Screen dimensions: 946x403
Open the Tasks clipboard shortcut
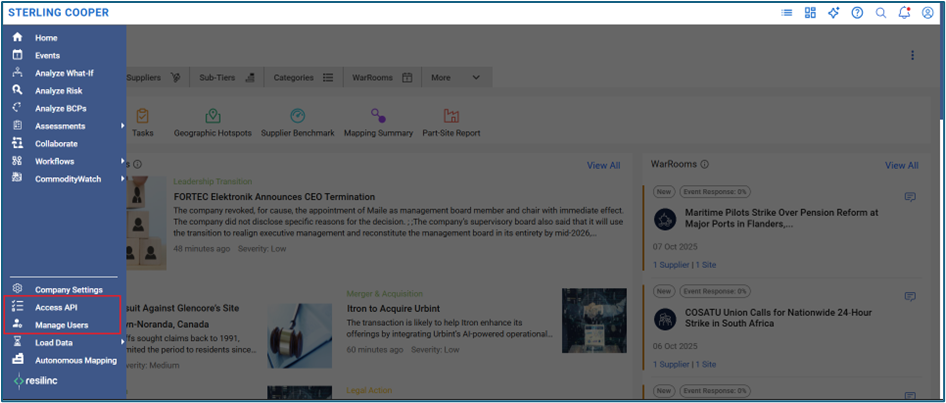click(x=143, y=122)
